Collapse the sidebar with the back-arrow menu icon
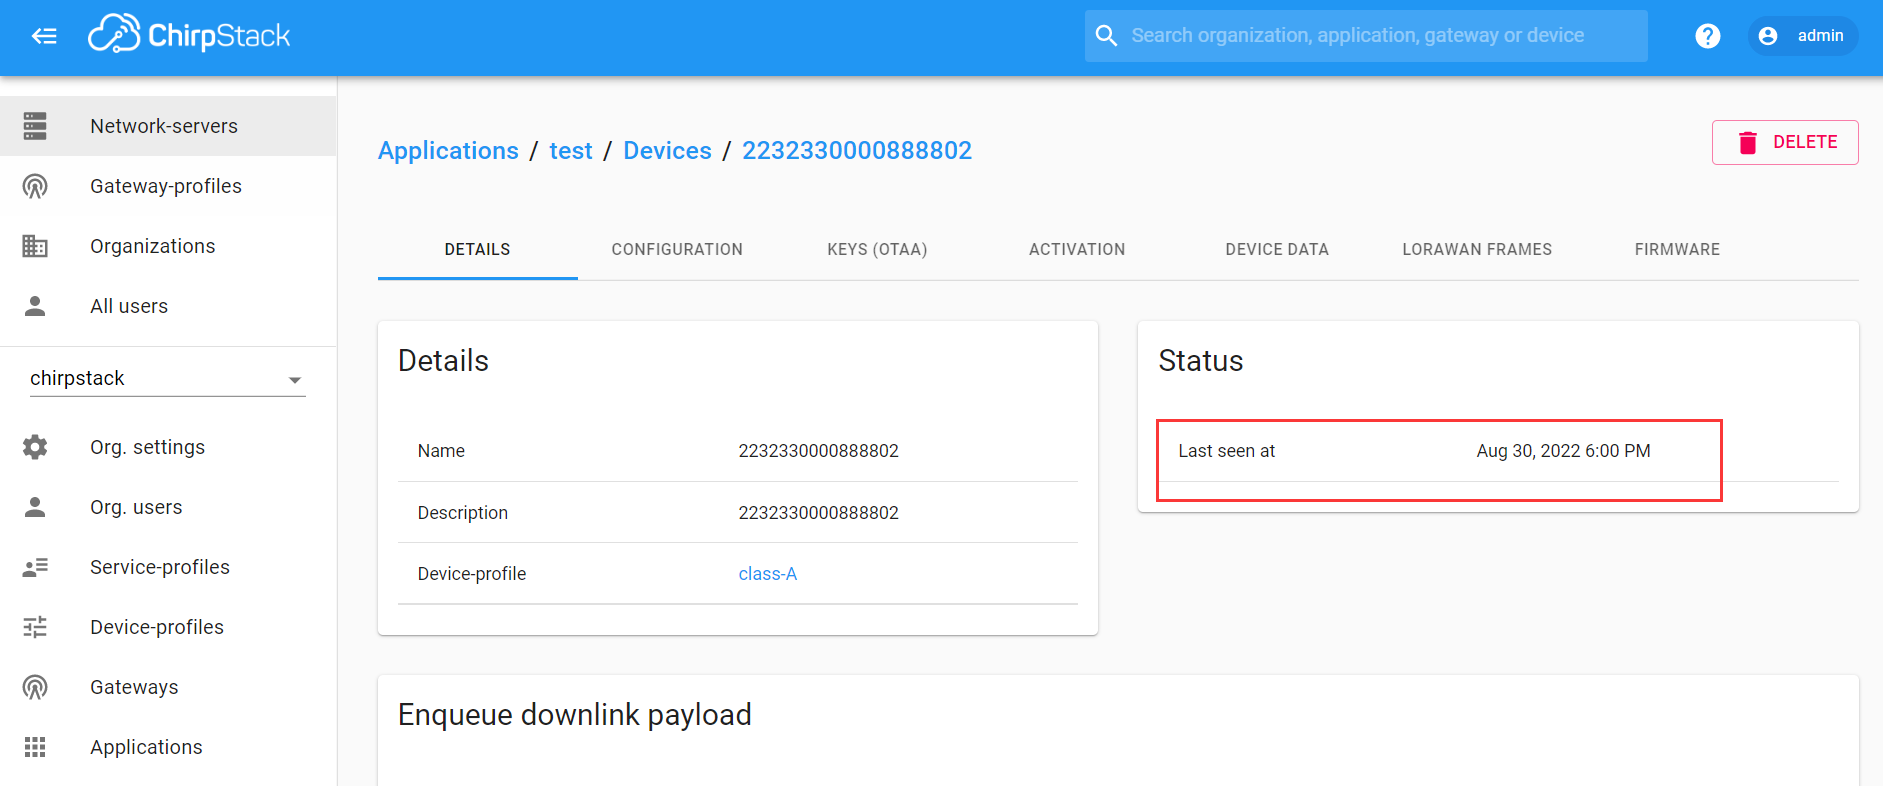Screen dimensions: 1883x786 [x=44, y=37]
